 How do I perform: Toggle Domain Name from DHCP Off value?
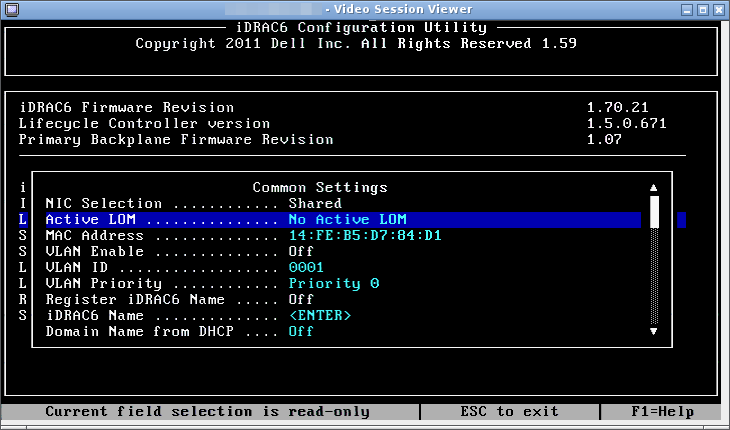click(301, 331)
